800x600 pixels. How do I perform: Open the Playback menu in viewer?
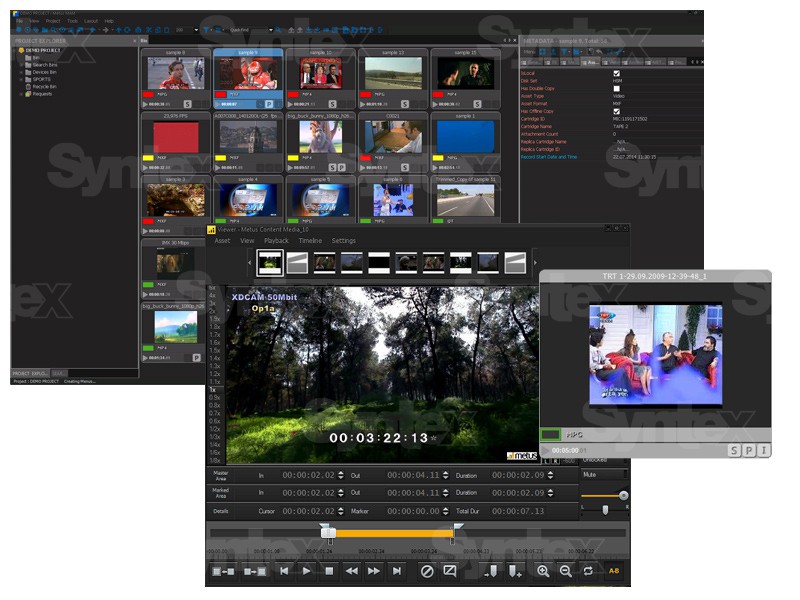[276, 241]
